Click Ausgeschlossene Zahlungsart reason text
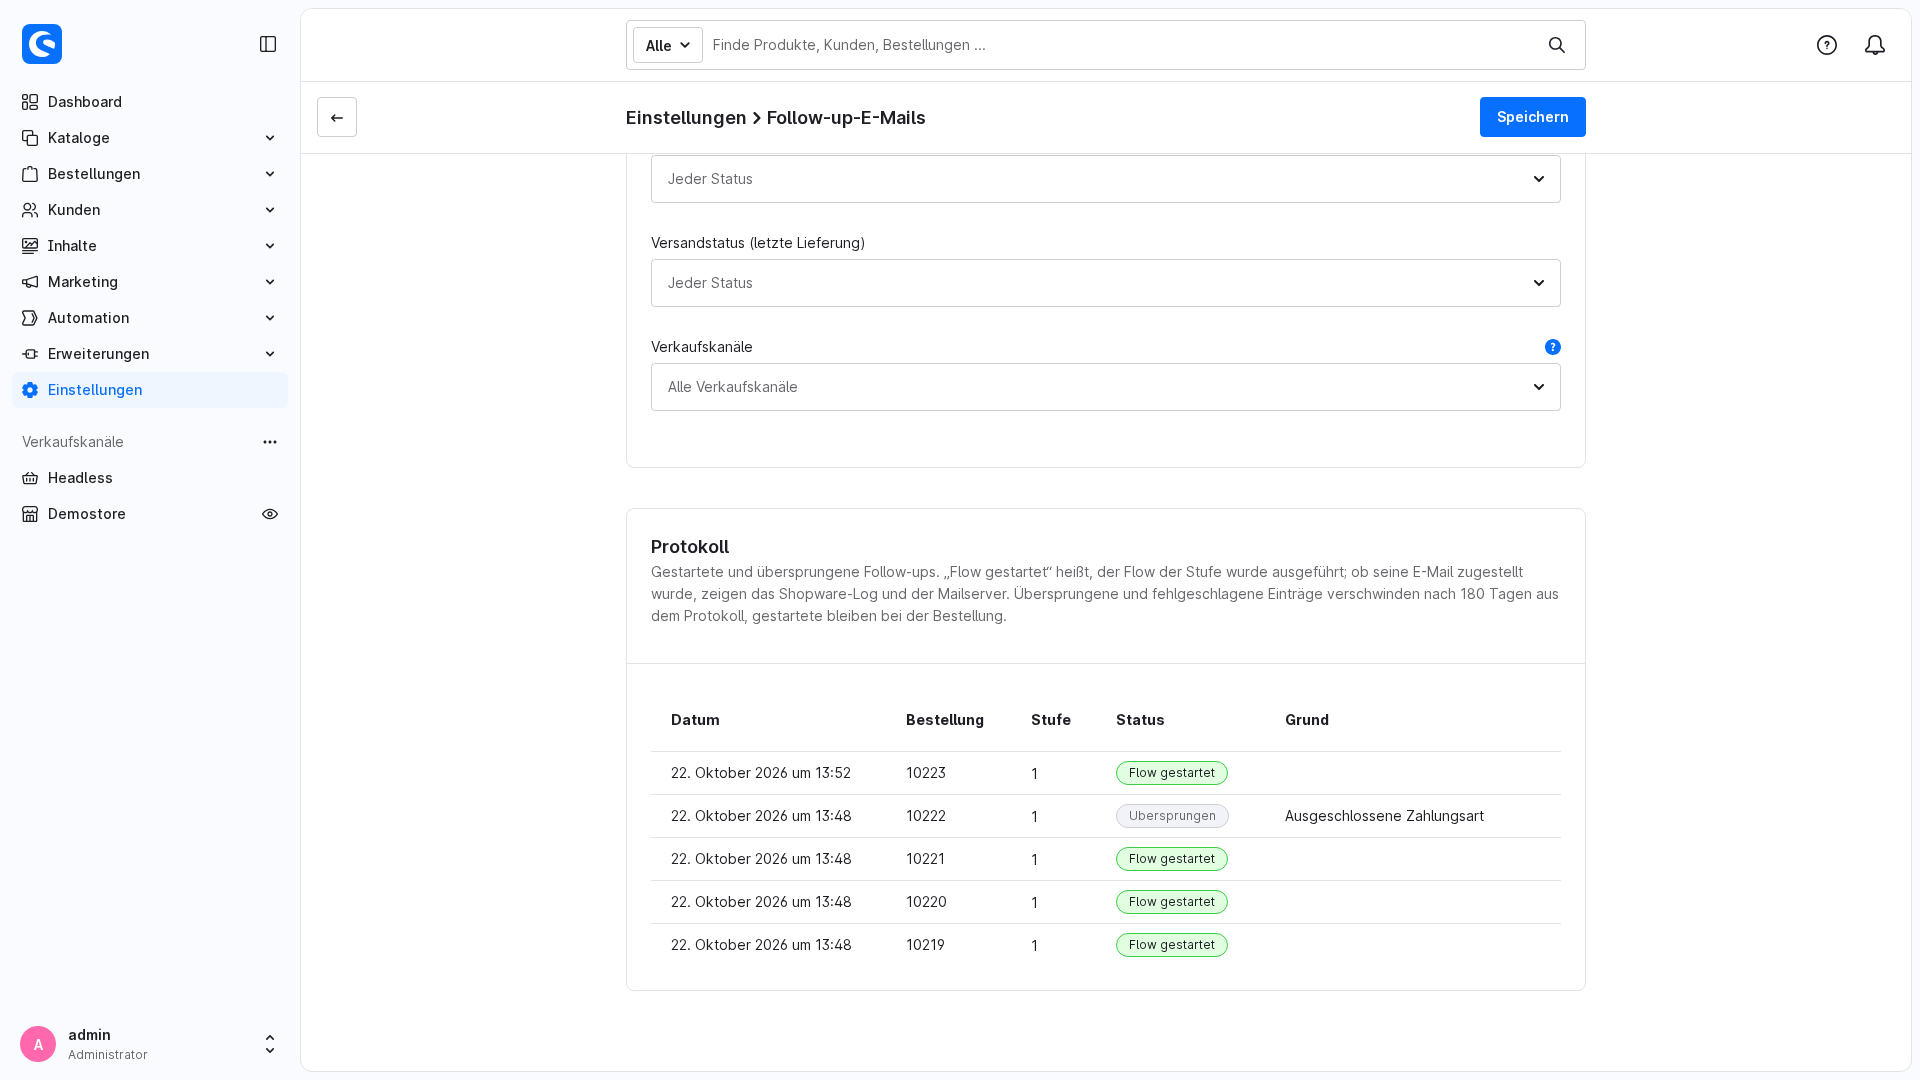This screenshot has height=1080, width=1920. point(1384,816)
